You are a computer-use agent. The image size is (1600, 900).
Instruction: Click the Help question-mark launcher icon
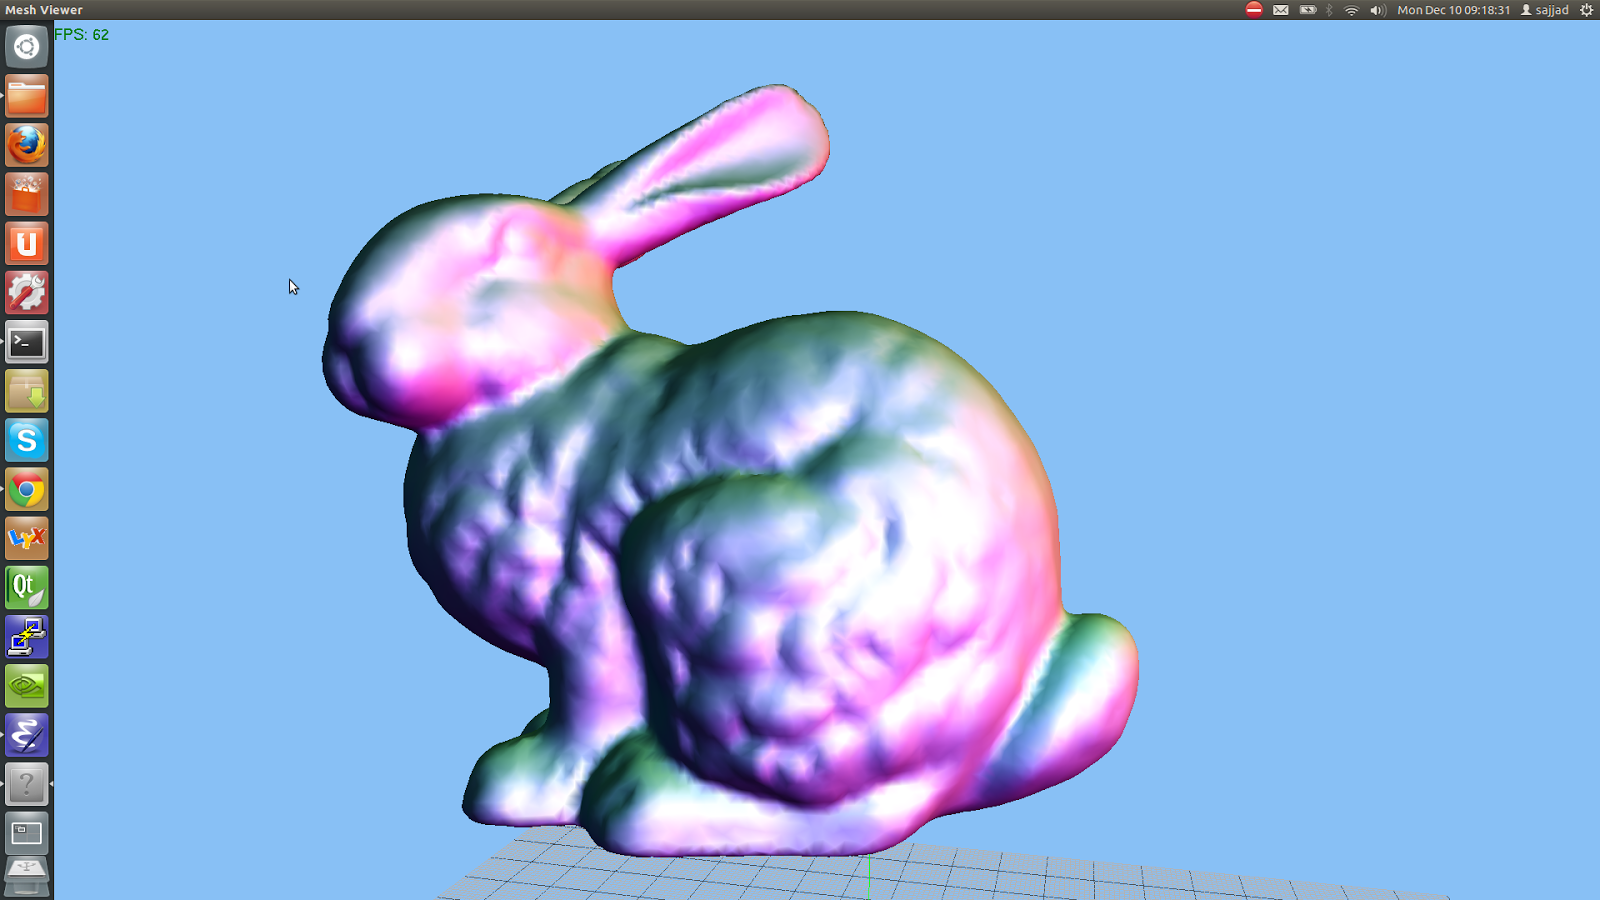(x=26, y=784)
